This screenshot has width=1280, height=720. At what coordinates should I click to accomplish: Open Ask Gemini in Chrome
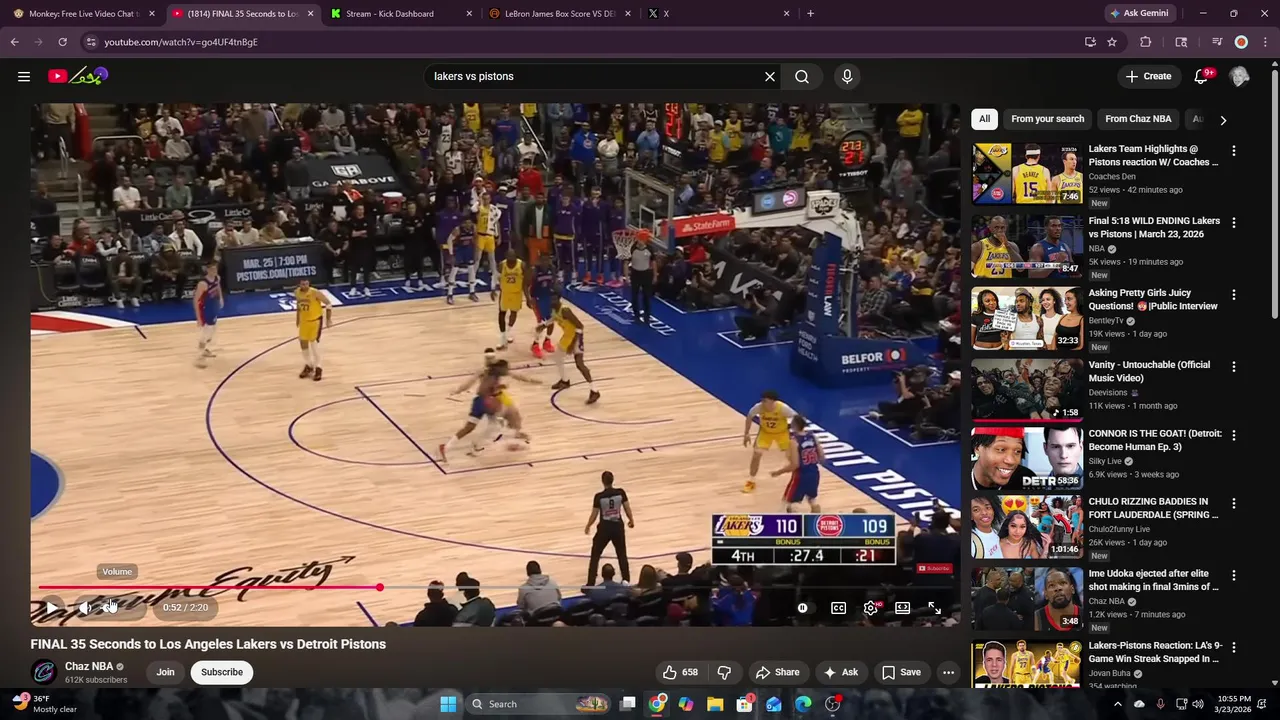[1138, 14]
